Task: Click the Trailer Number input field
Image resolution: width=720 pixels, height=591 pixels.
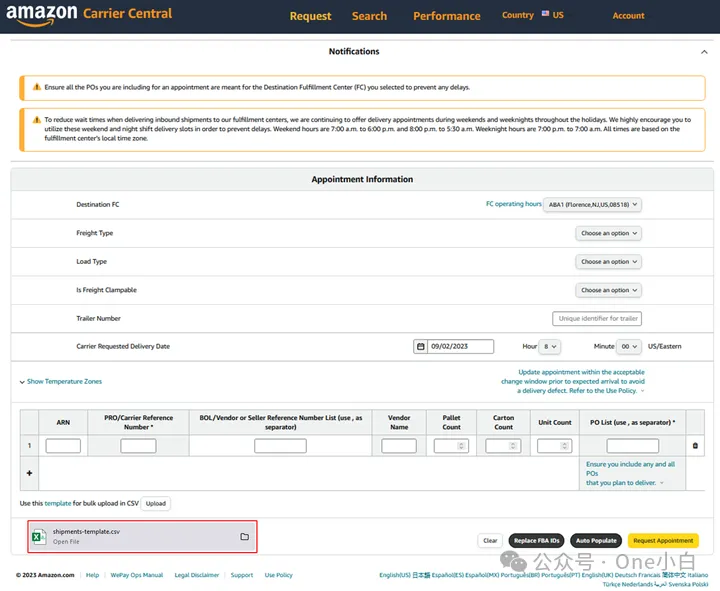Action: 597,319
